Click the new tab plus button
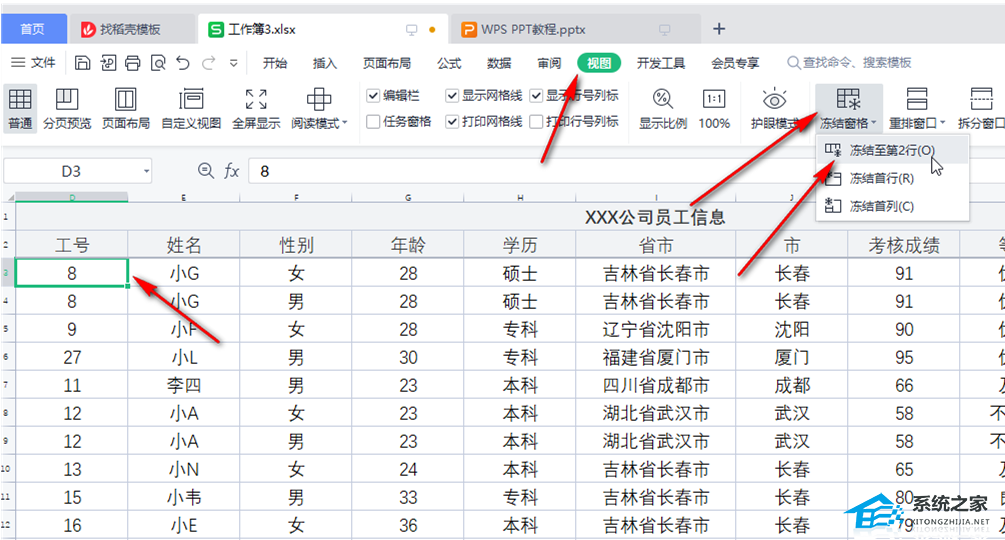The width and height of the screenshot is (1005, 540). pos(718,28)
